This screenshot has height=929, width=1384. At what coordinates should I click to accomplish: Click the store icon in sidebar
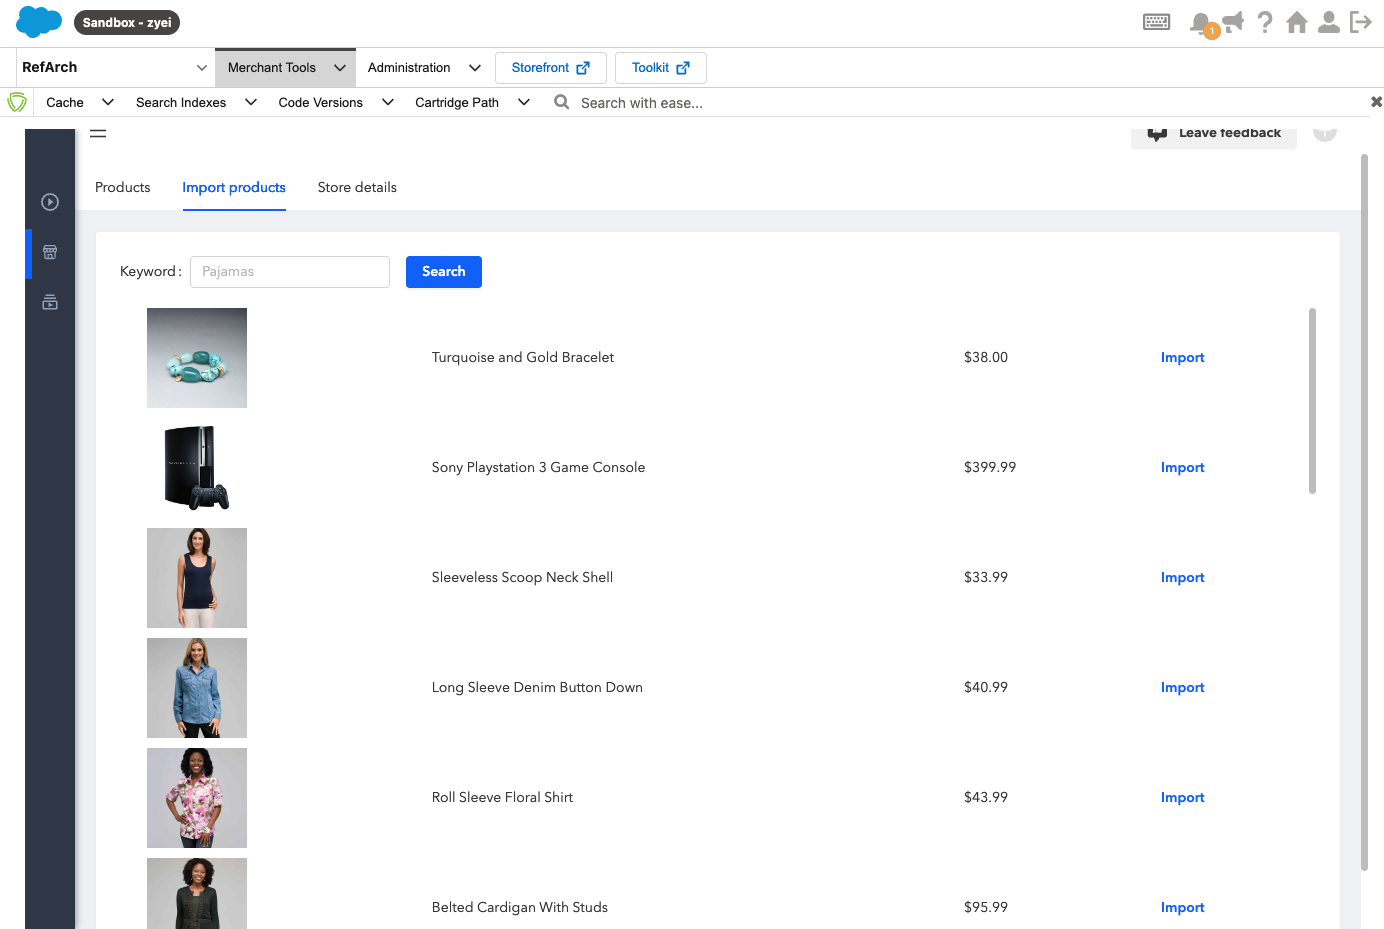click(50, 253)
